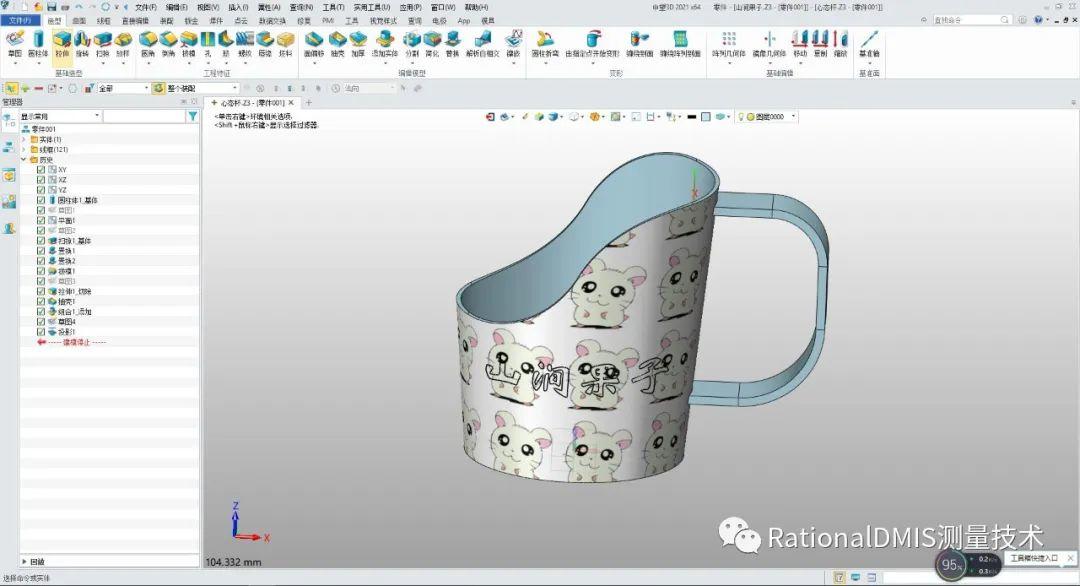The width and height of the screenshot is (1080, 586).
Task: Expand the 线框(121) tree folder
Action: tap(24, 149)
